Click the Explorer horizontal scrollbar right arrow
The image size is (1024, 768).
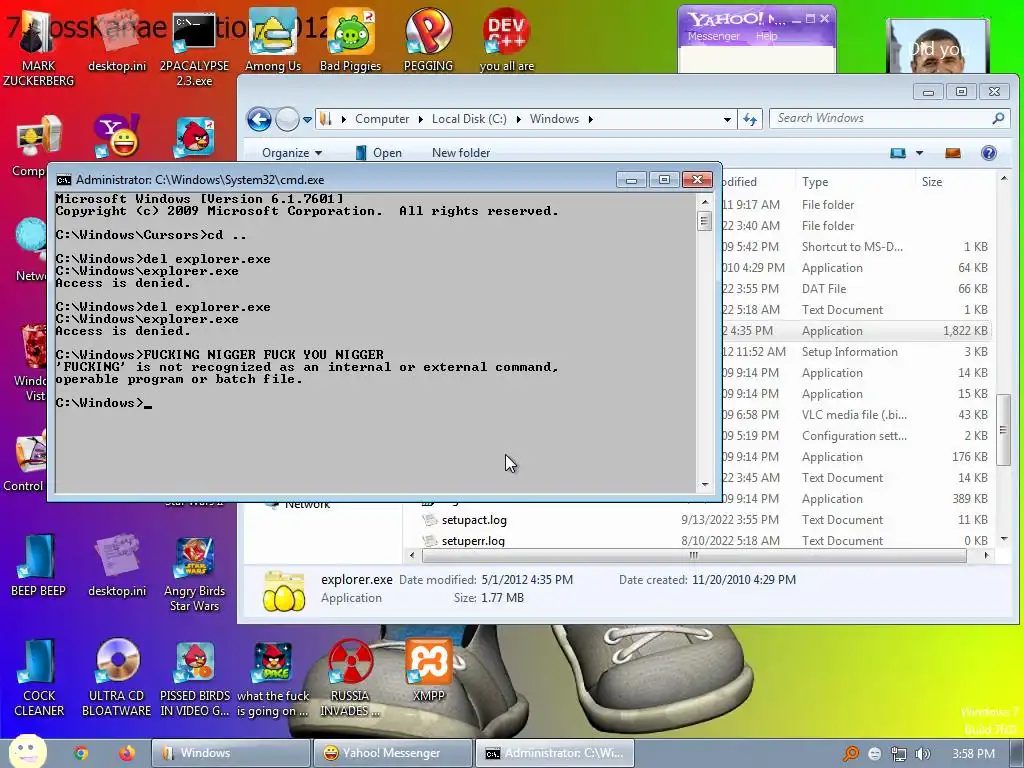coord(986,556)
